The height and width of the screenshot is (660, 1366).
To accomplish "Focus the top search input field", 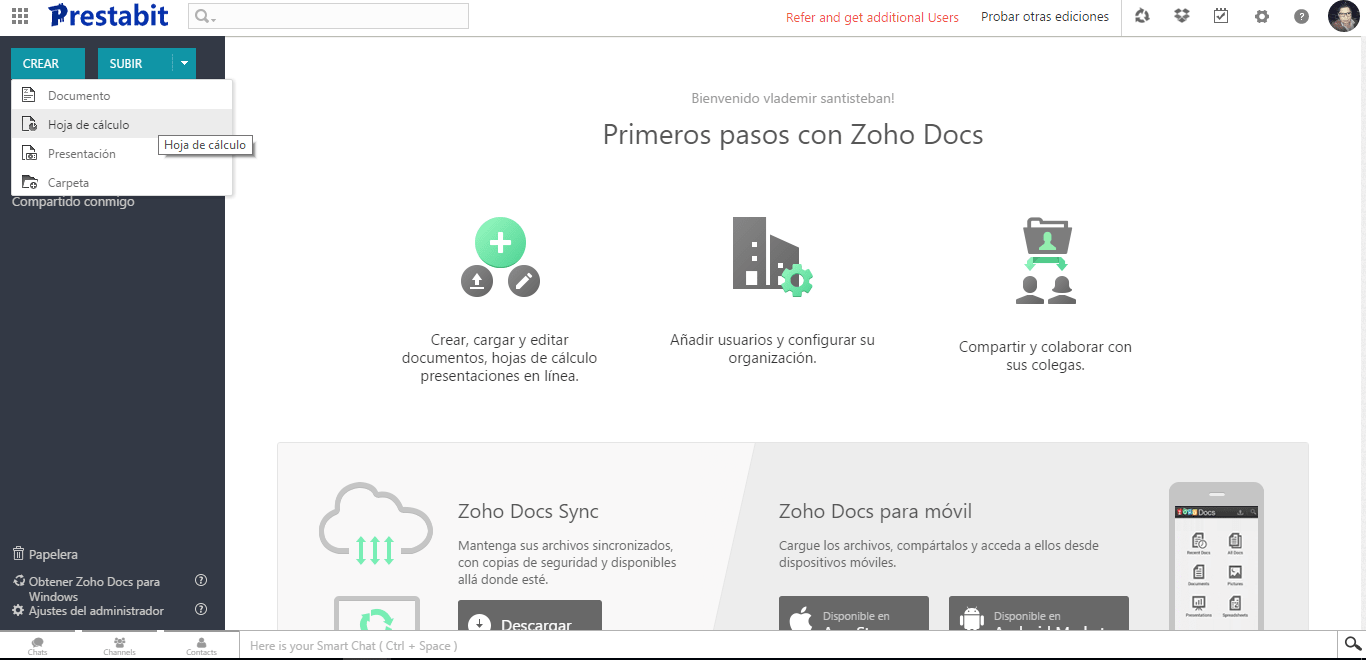I will [x=328, y=16].
